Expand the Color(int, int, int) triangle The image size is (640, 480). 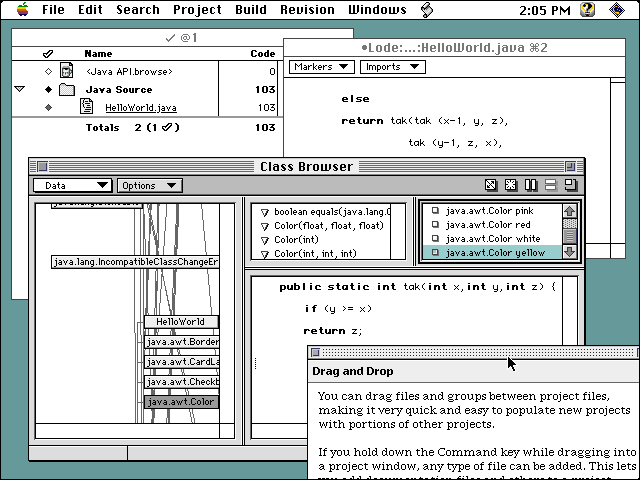click(x=264, y=254)
